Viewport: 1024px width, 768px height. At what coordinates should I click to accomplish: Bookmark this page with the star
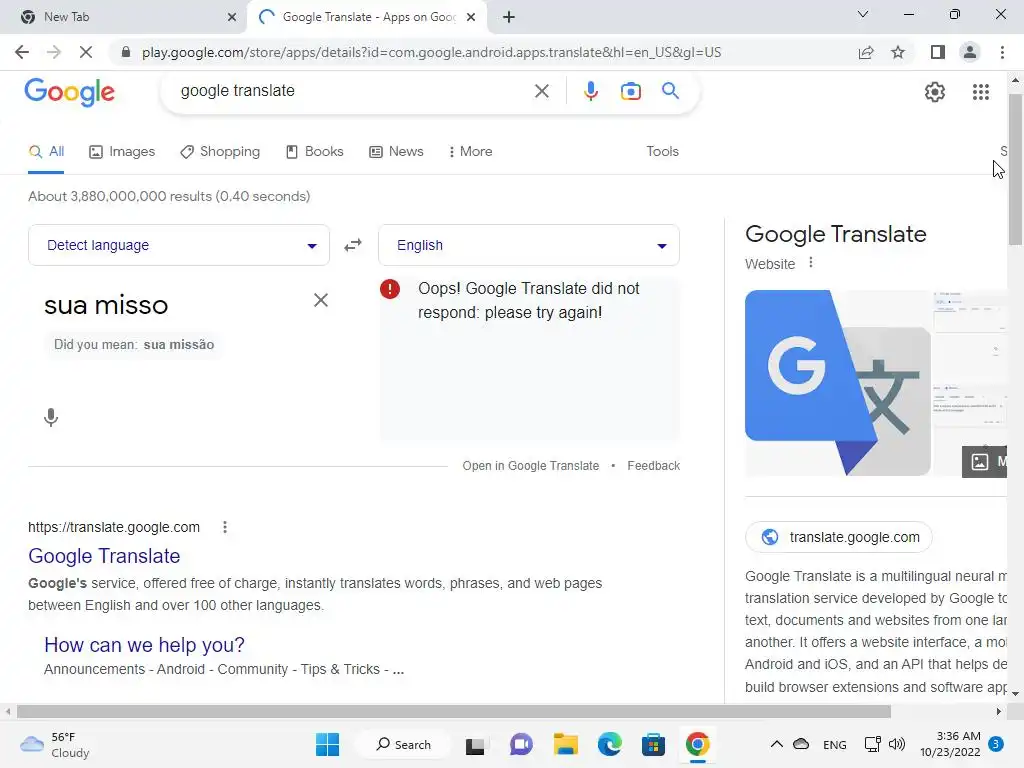898,52
